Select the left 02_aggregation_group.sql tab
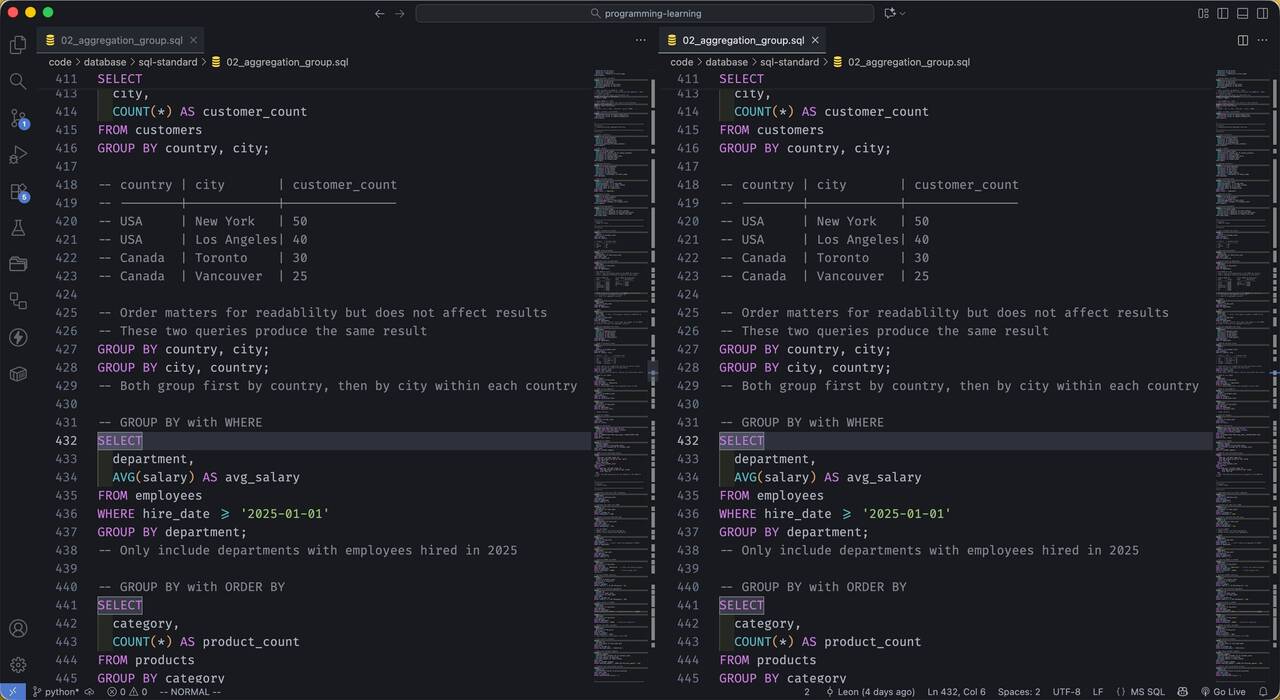This screenshot has width=1280, height=700. click(x=121, y=40)
